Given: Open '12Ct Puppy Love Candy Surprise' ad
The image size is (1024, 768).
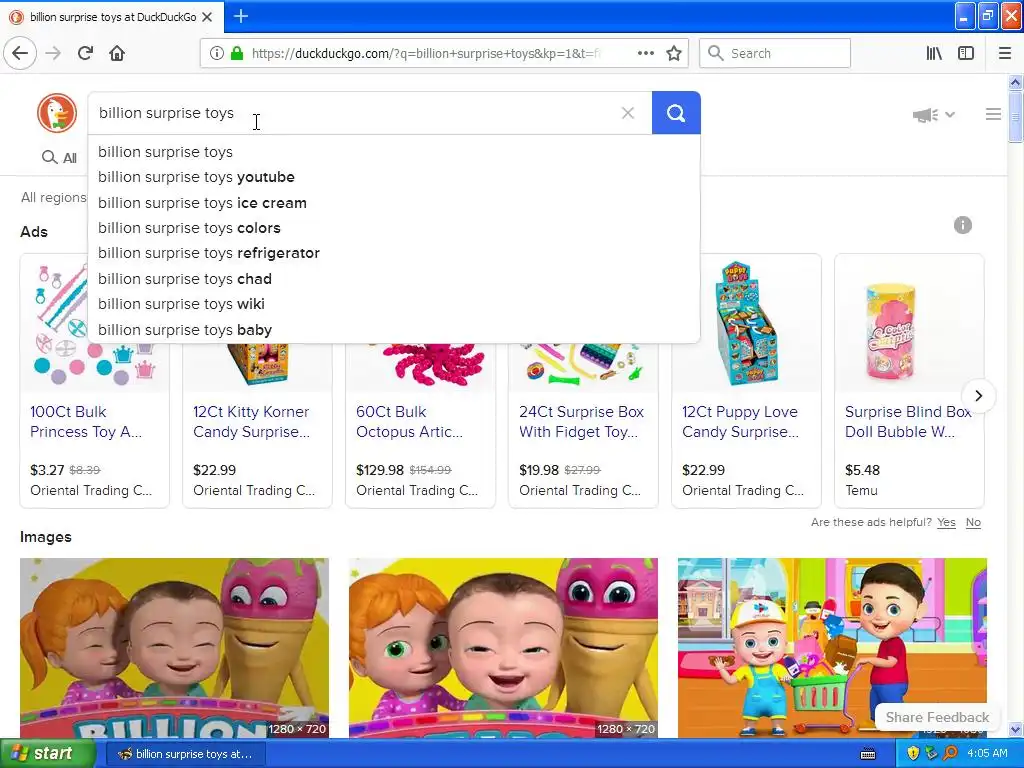Looking at the screenshot, I should [x=740, y=422].
